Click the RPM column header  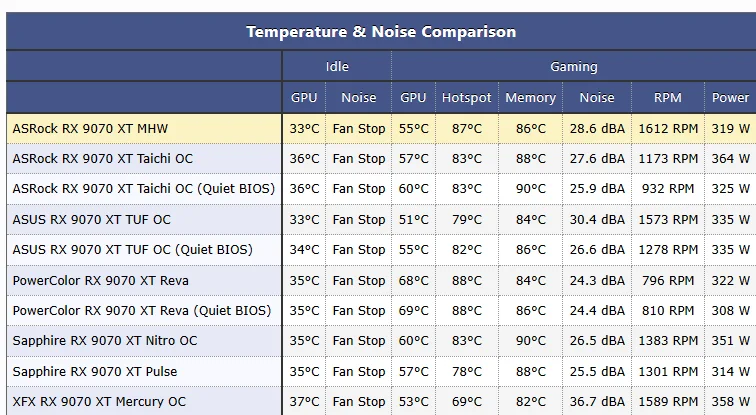(668, 97)
